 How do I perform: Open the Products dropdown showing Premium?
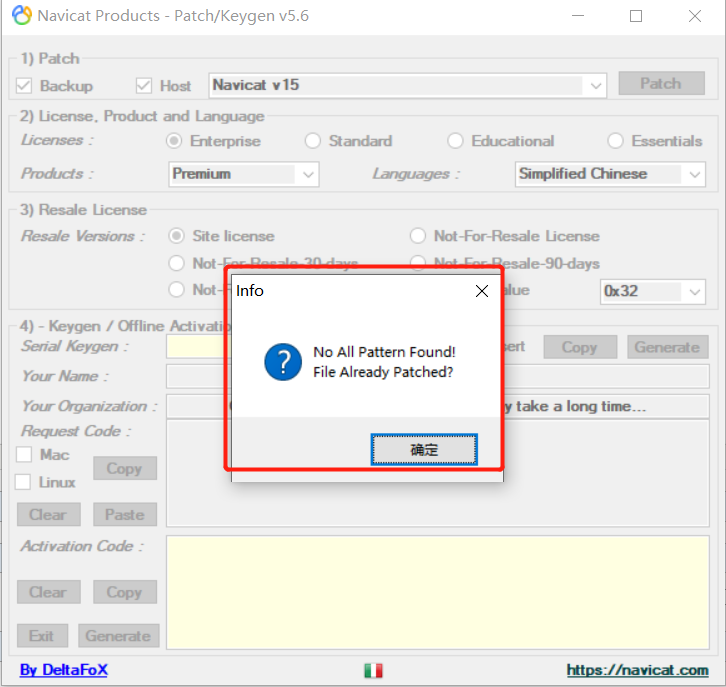coord(244,174)
